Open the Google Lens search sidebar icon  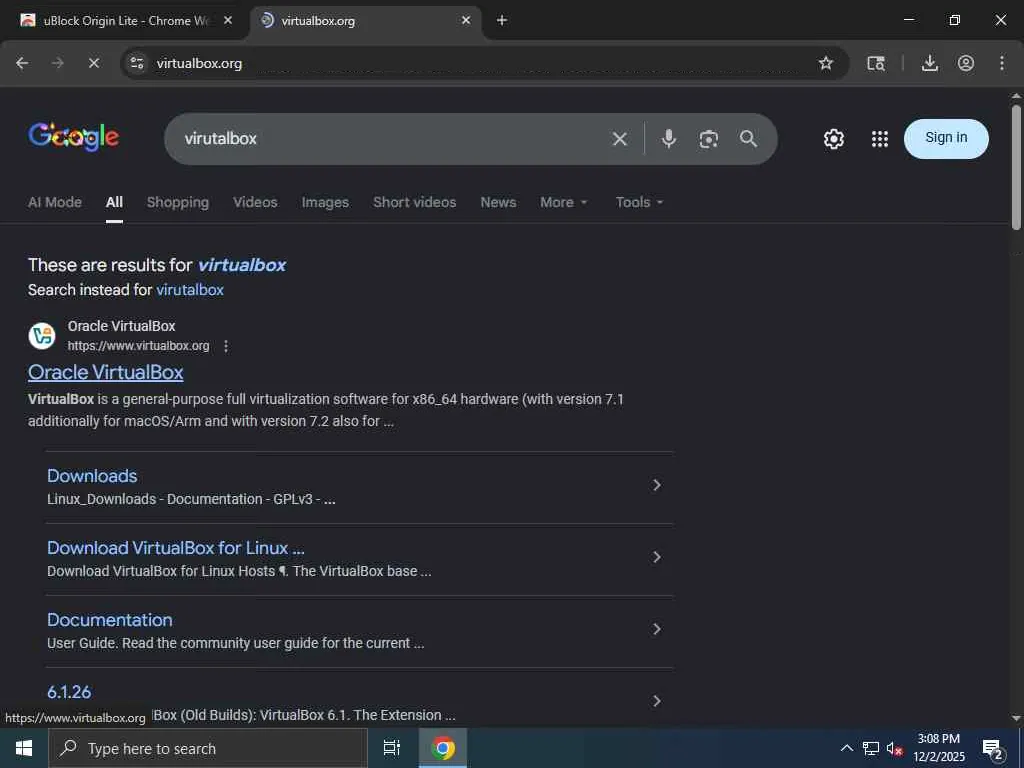coord(876,63)
